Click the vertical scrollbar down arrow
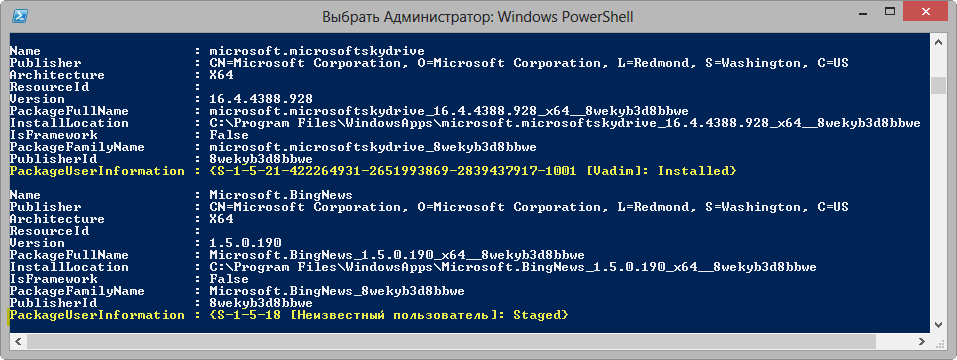The height and width of the screenshot is (360, 957). pos(938,325)
